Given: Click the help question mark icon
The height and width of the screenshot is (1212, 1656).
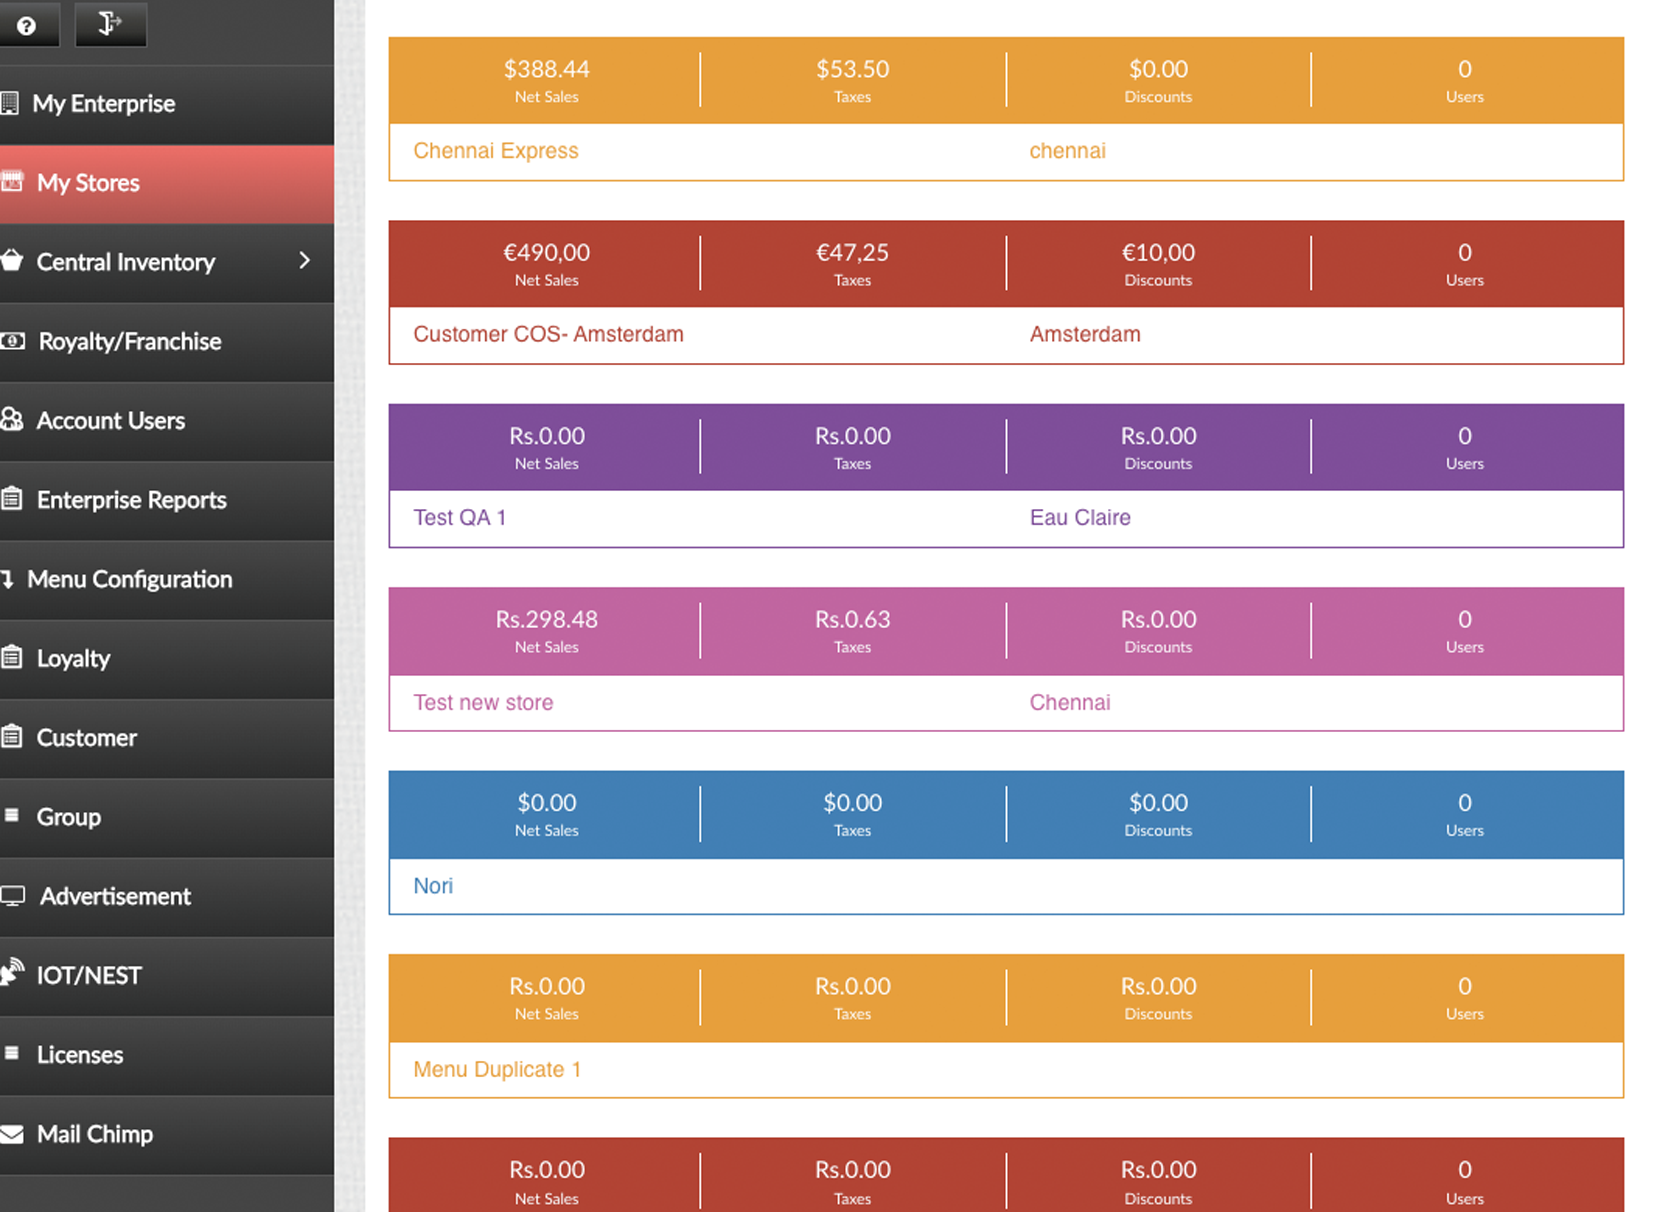Looking at the screenshot, I should 26,25.
